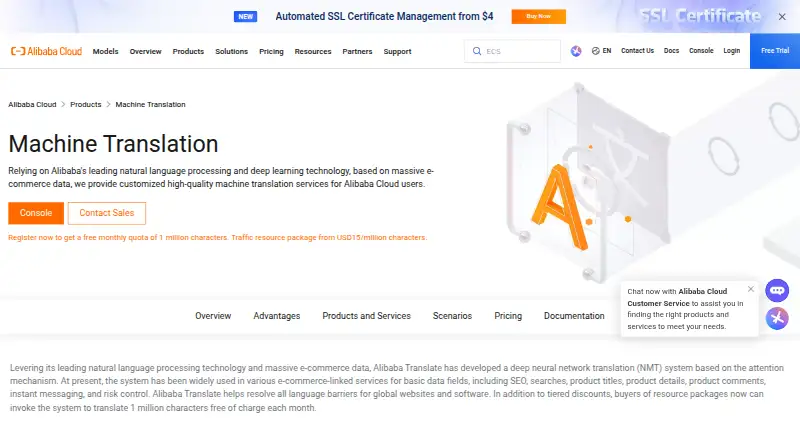This screenshot has height=440, width=800.
Task: Open the purple AI assistant floating button
Action: click(777, 318)
